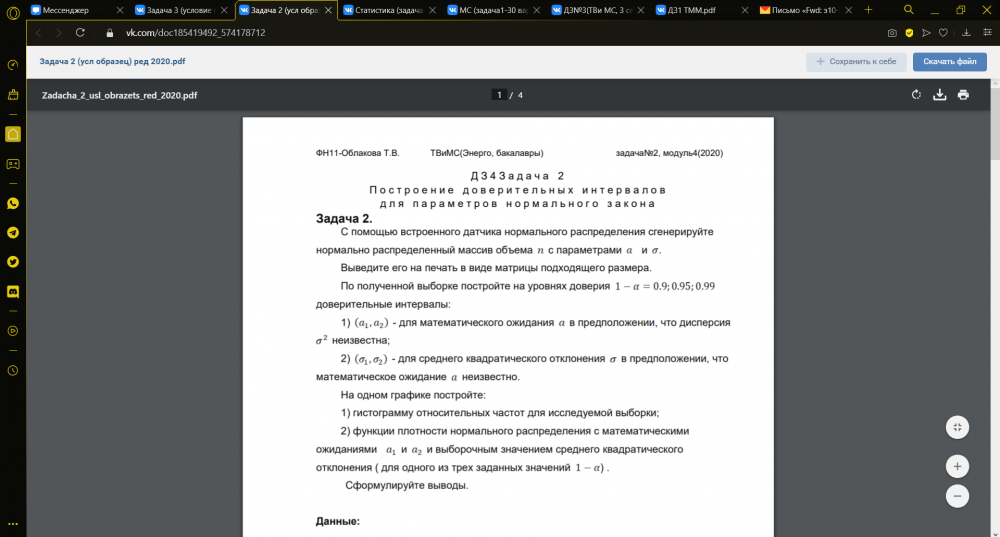The width and height of the screenshot is (1000, 537).
Task: Click the search tabs magnifier icon
Action: [x=909, y=10]
